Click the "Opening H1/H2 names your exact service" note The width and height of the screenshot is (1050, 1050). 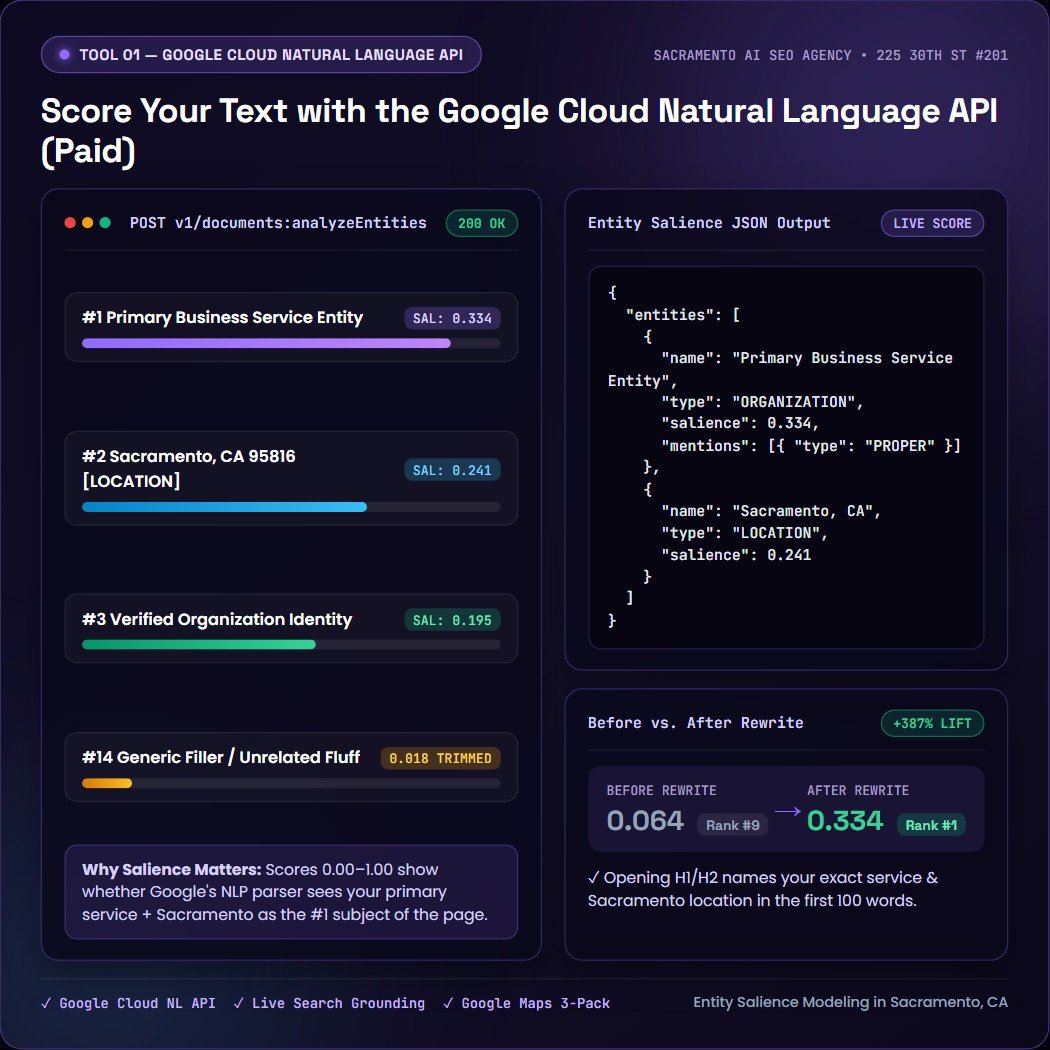pos(763,889)
